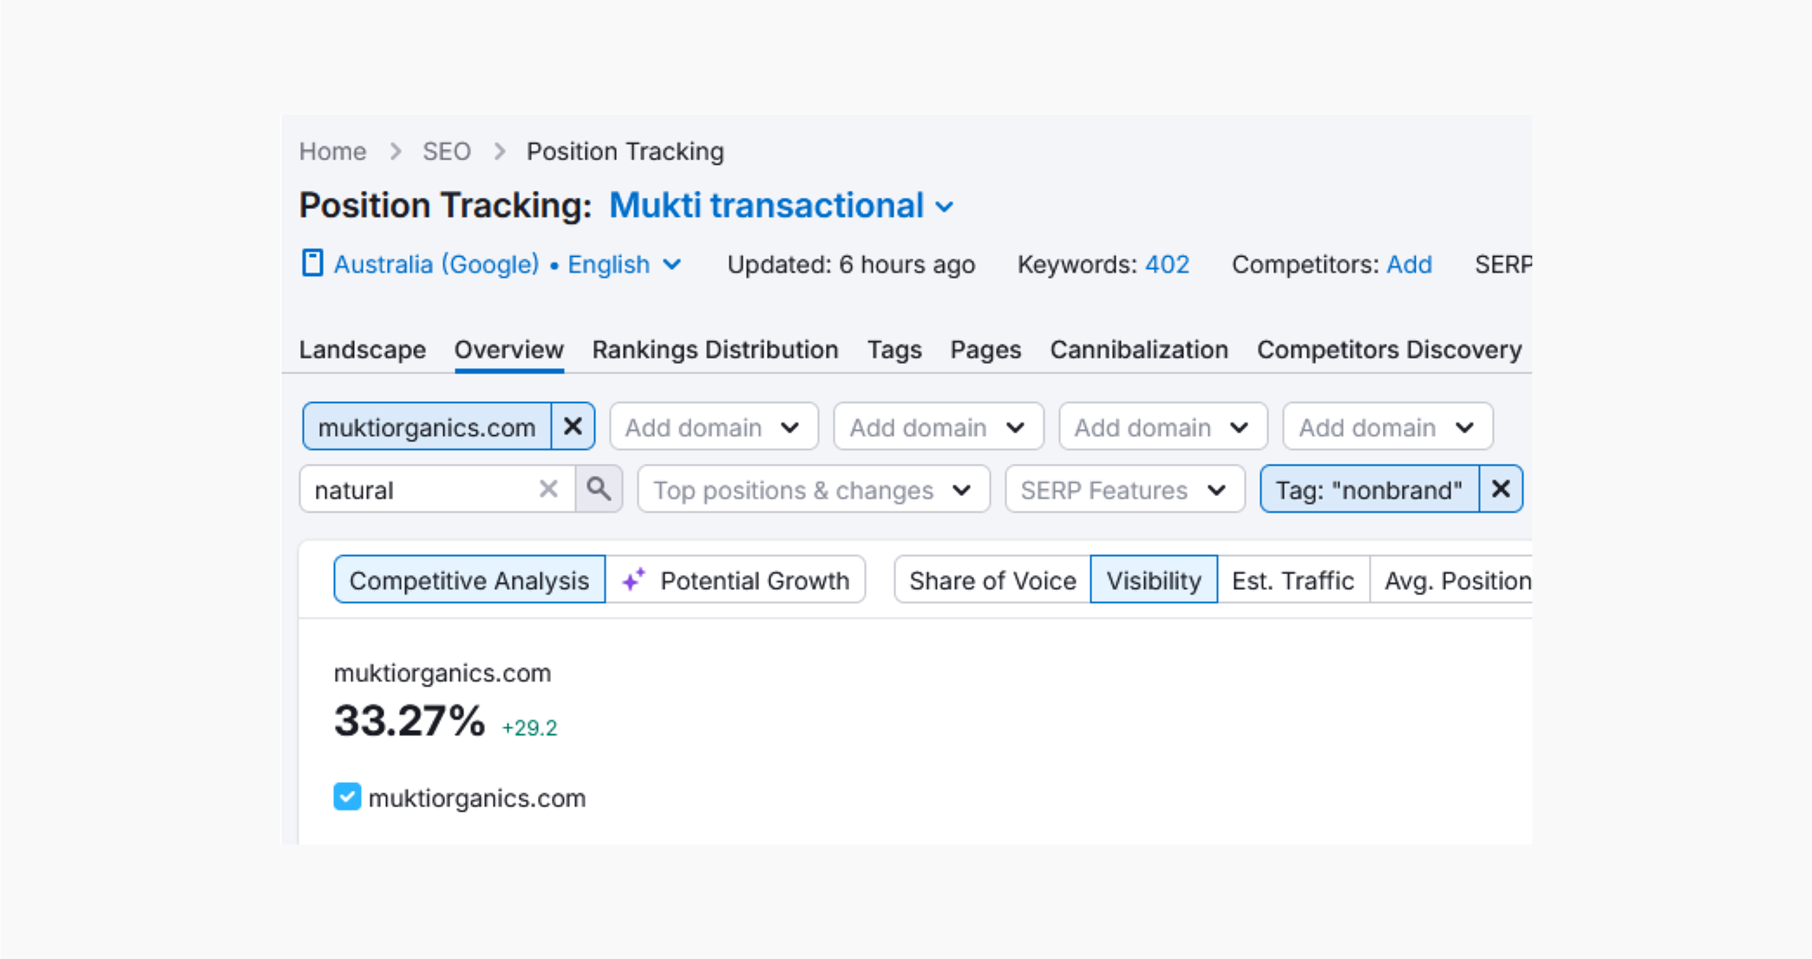This screenshot has width=1812, height=959.
Task: Select the Potential Growth button
Action: 736,580
